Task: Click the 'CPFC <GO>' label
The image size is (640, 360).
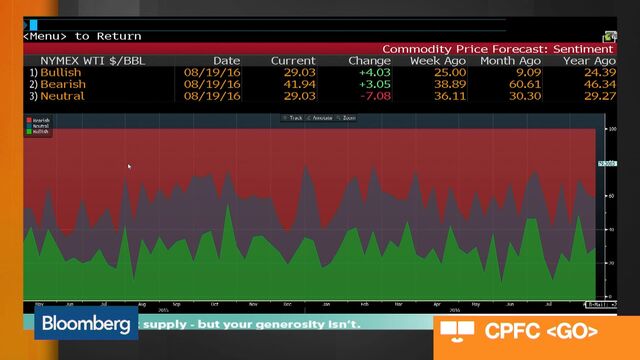Action: [541, 331]
